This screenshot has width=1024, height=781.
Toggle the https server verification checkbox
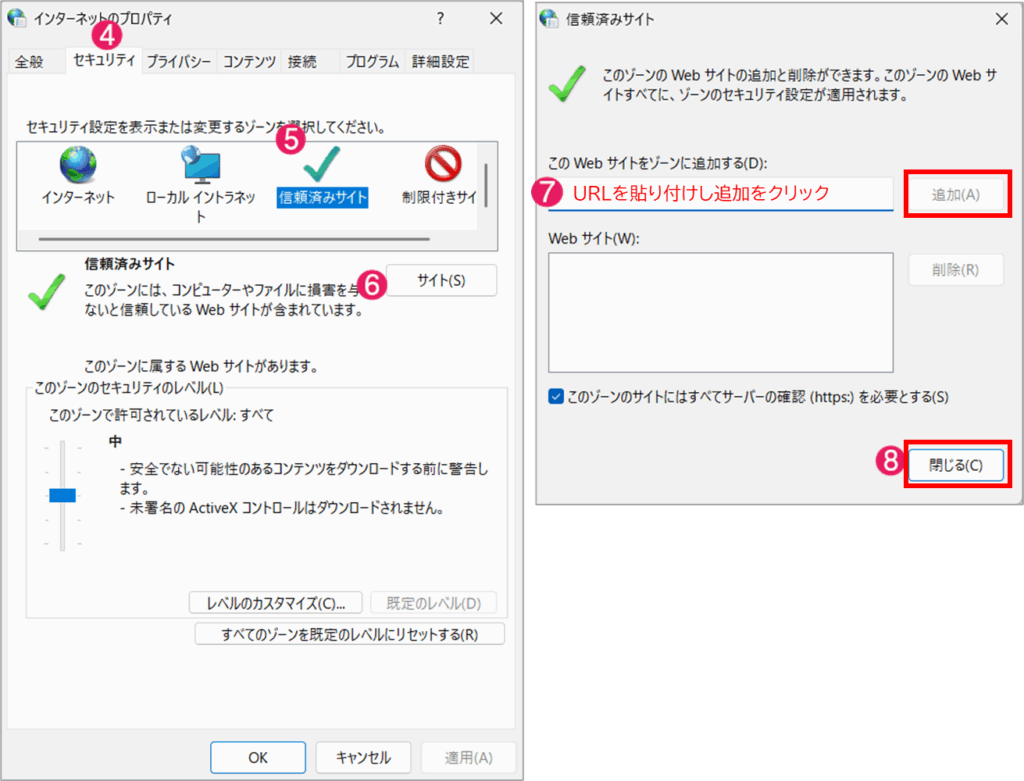coord(557,397)
